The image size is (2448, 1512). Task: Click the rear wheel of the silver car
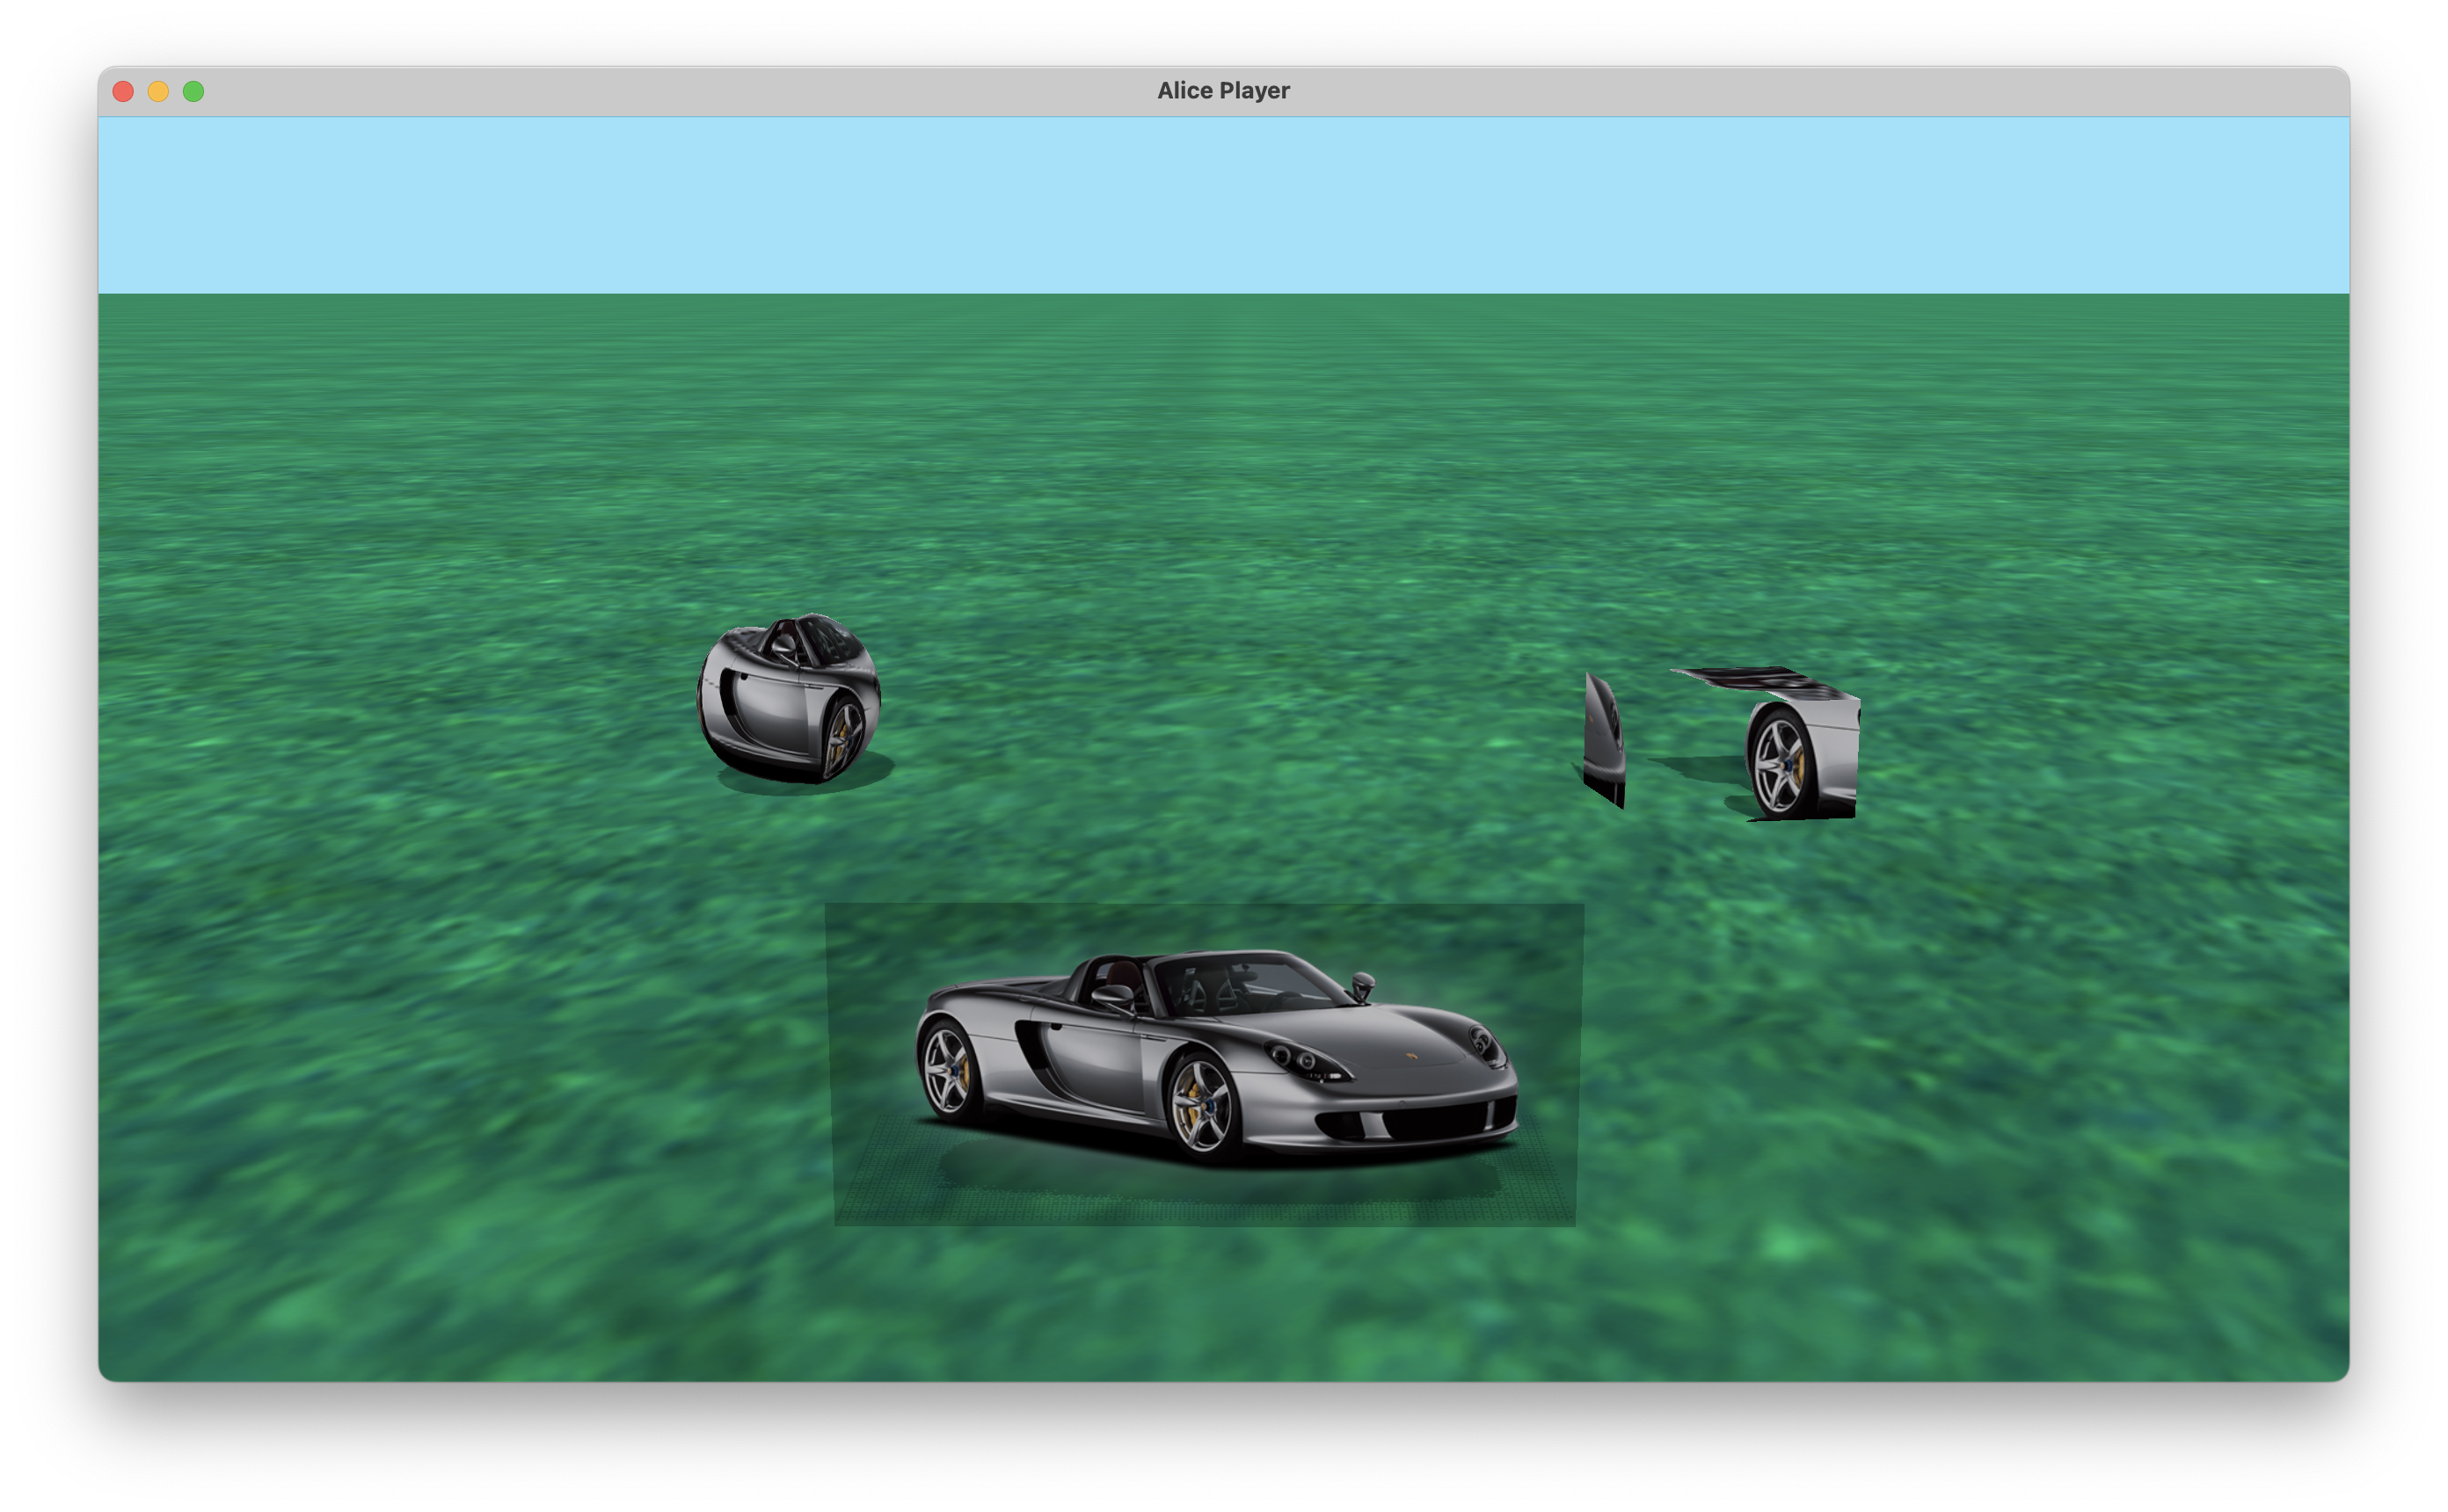click(x=949, y=1068)
